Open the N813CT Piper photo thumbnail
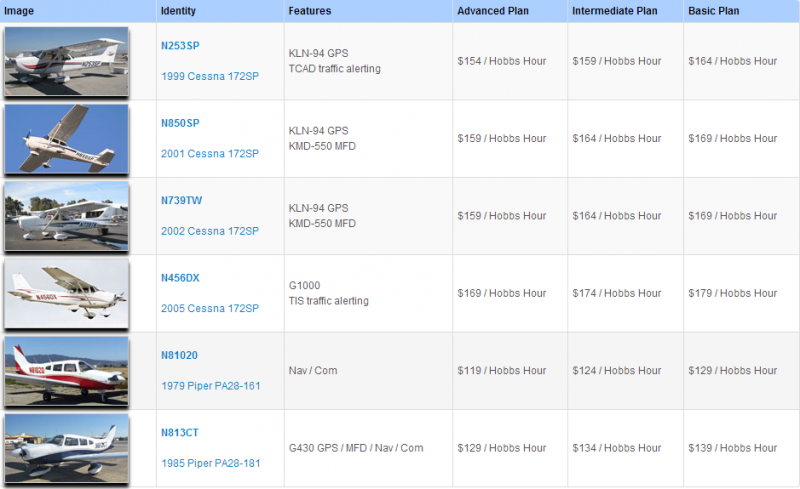Viewport: 800px width, 489px height. pos(66,448)
